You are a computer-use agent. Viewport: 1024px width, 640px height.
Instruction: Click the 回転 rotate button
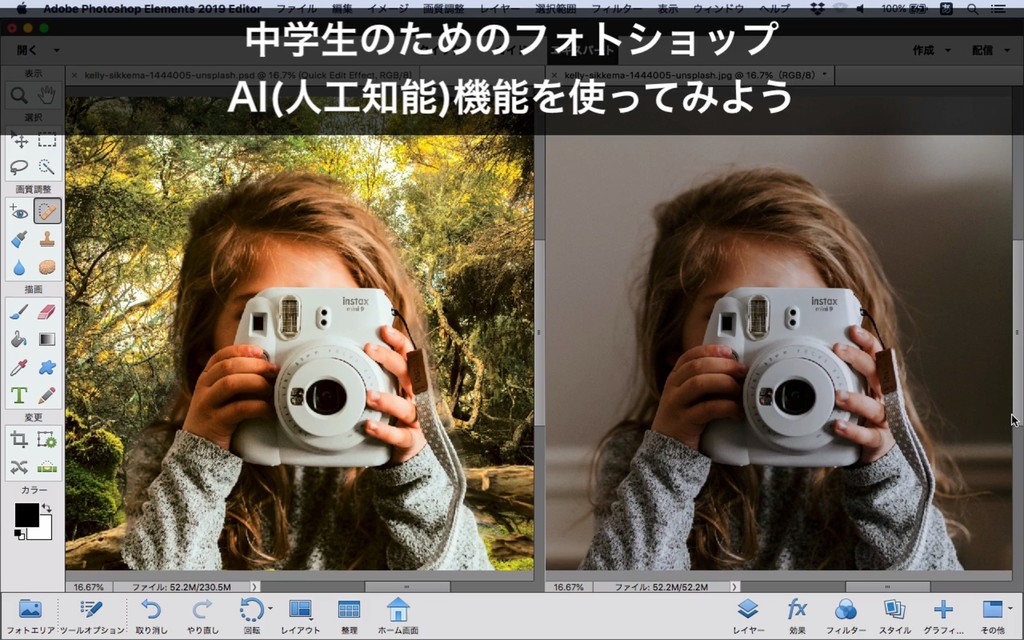point(251,617)
